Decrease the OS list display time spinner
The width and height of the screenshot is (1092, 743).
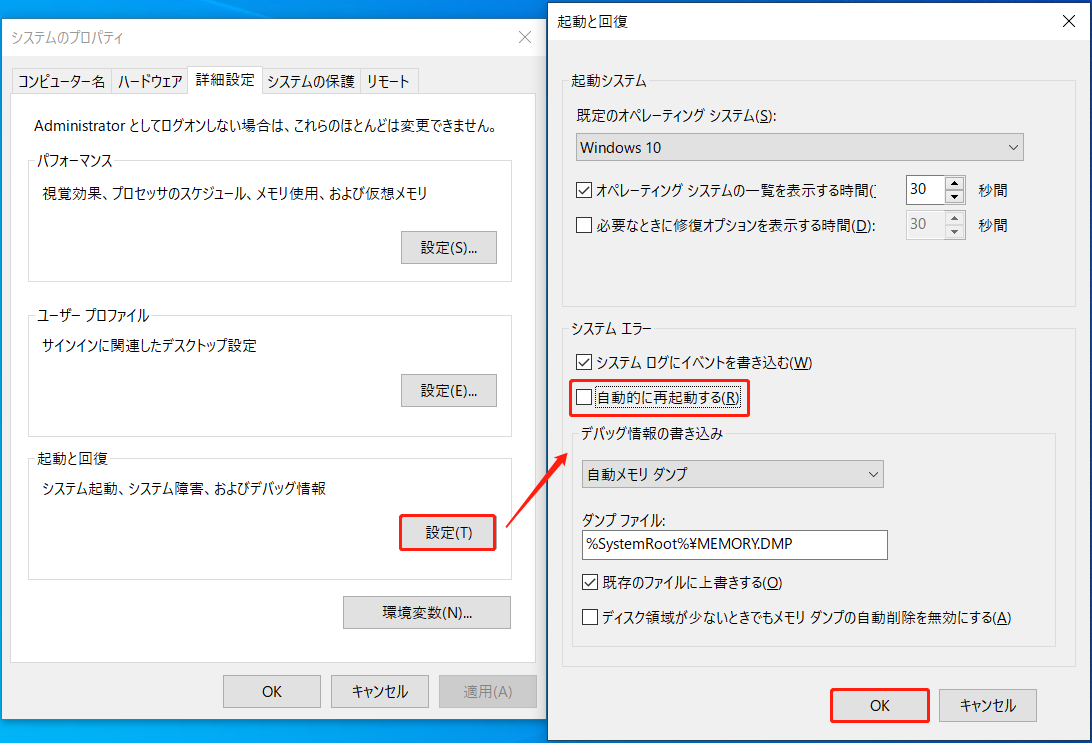click(955, 197)
